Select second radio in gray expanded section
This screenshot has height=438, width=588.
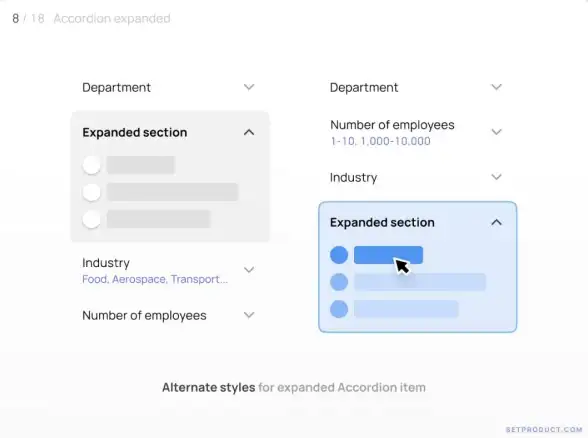92,192
